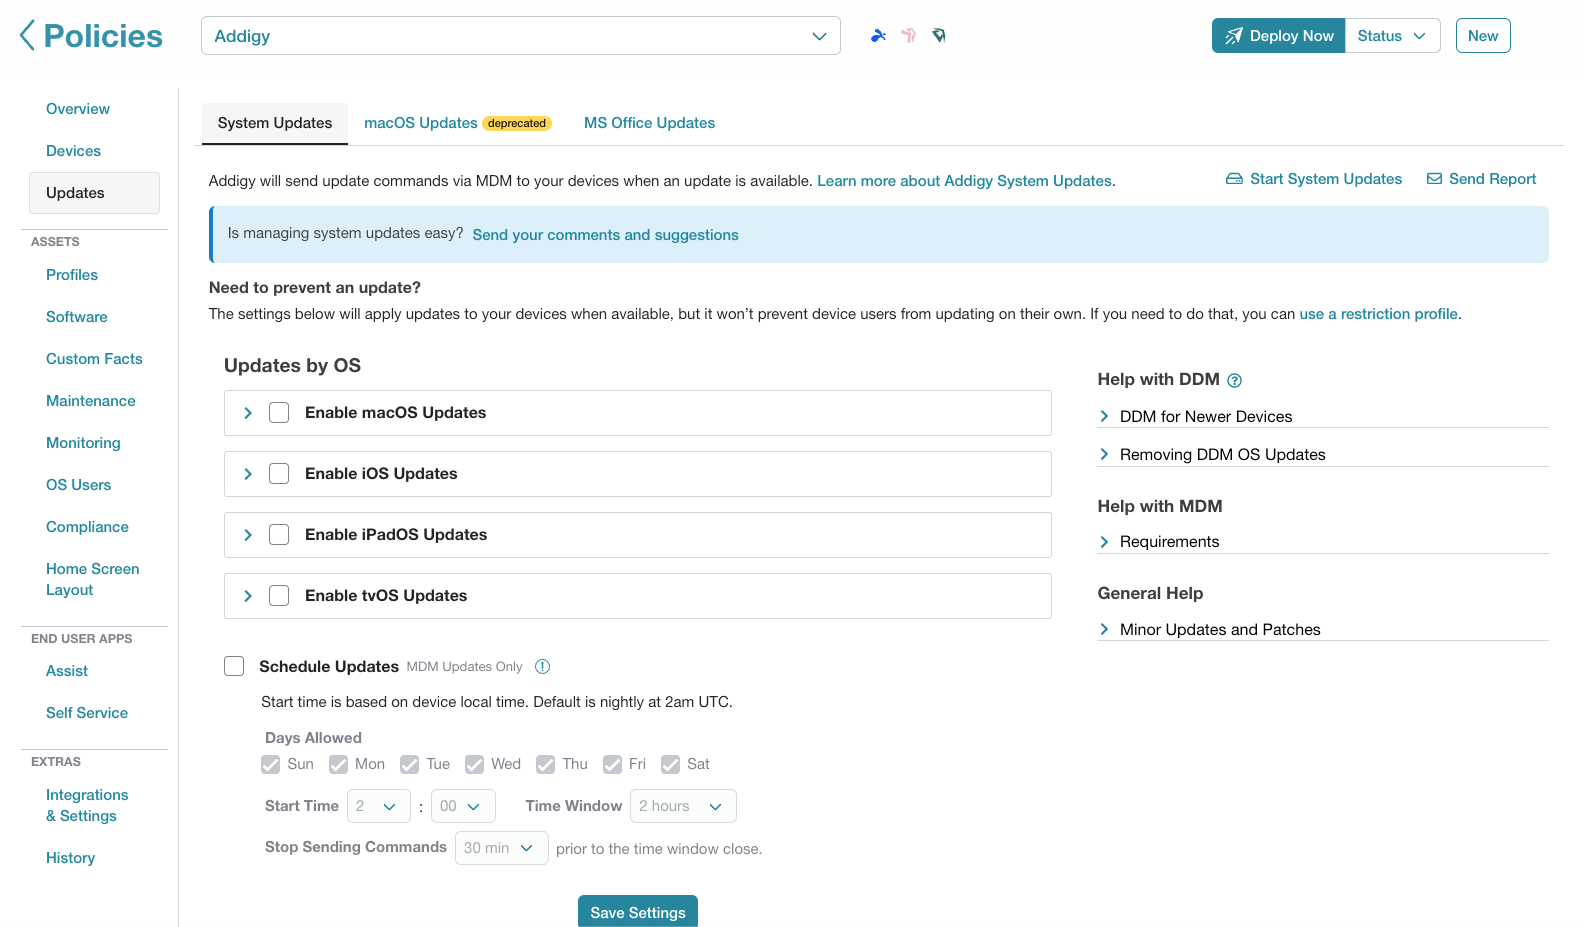Image resolution: width=1584 pixels, height=927 pixels.
Task: Expand the Enable macOS Updates section
Action: pos(248,413)
